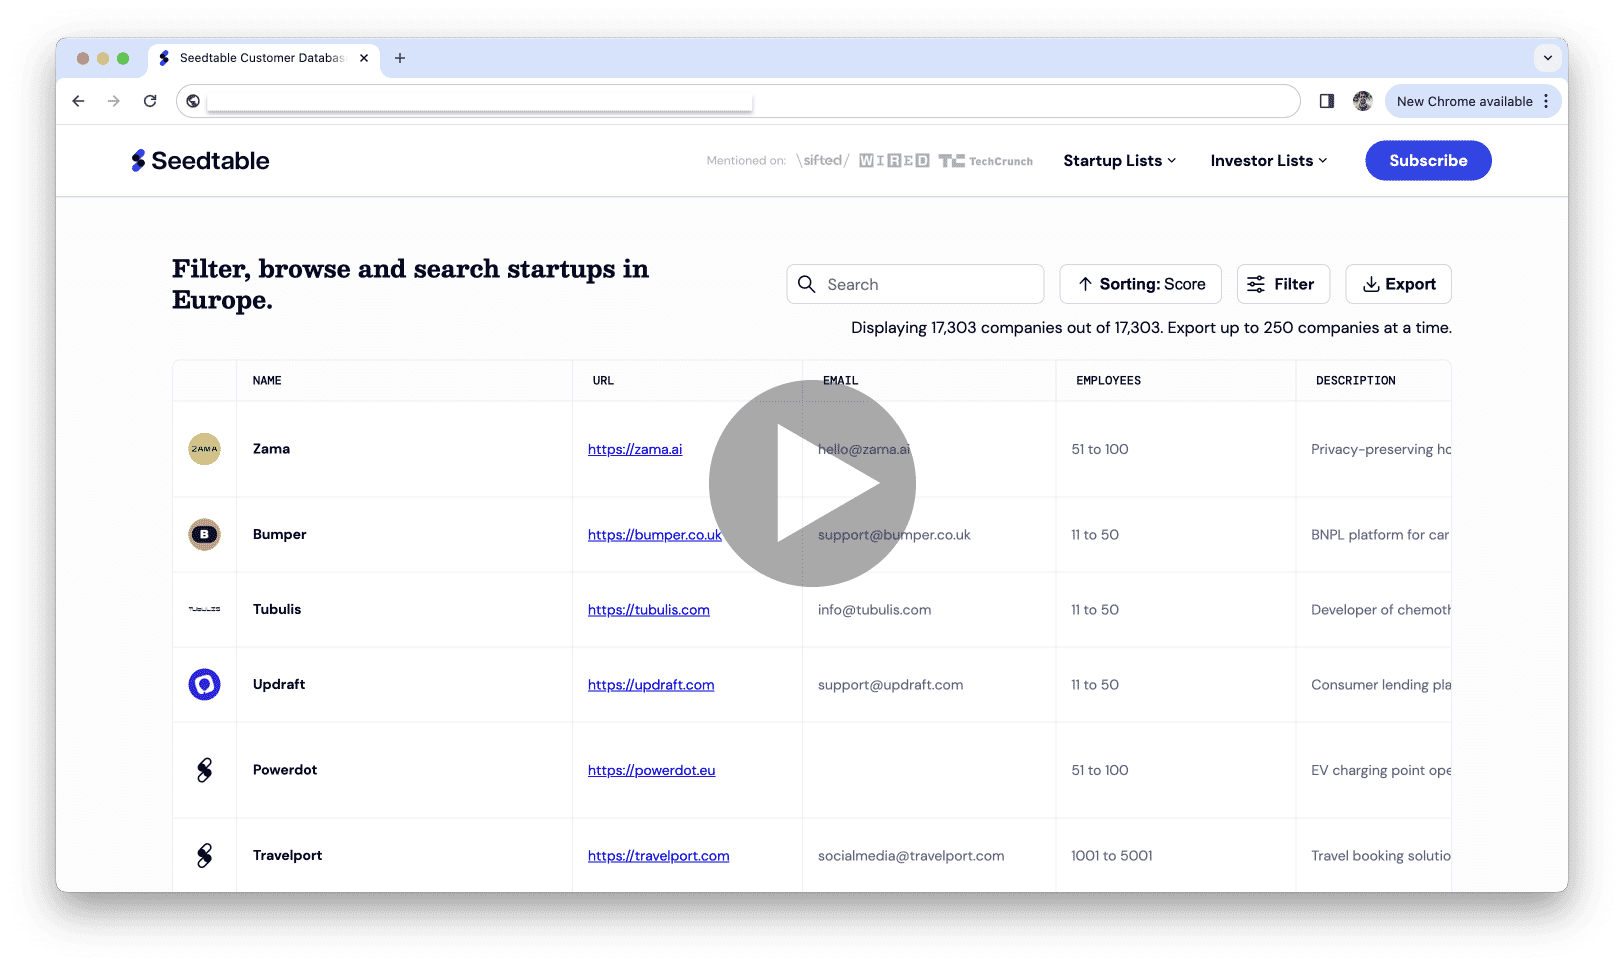
Task: Open a new browser tab with plus icon
Action: [400, 58]
